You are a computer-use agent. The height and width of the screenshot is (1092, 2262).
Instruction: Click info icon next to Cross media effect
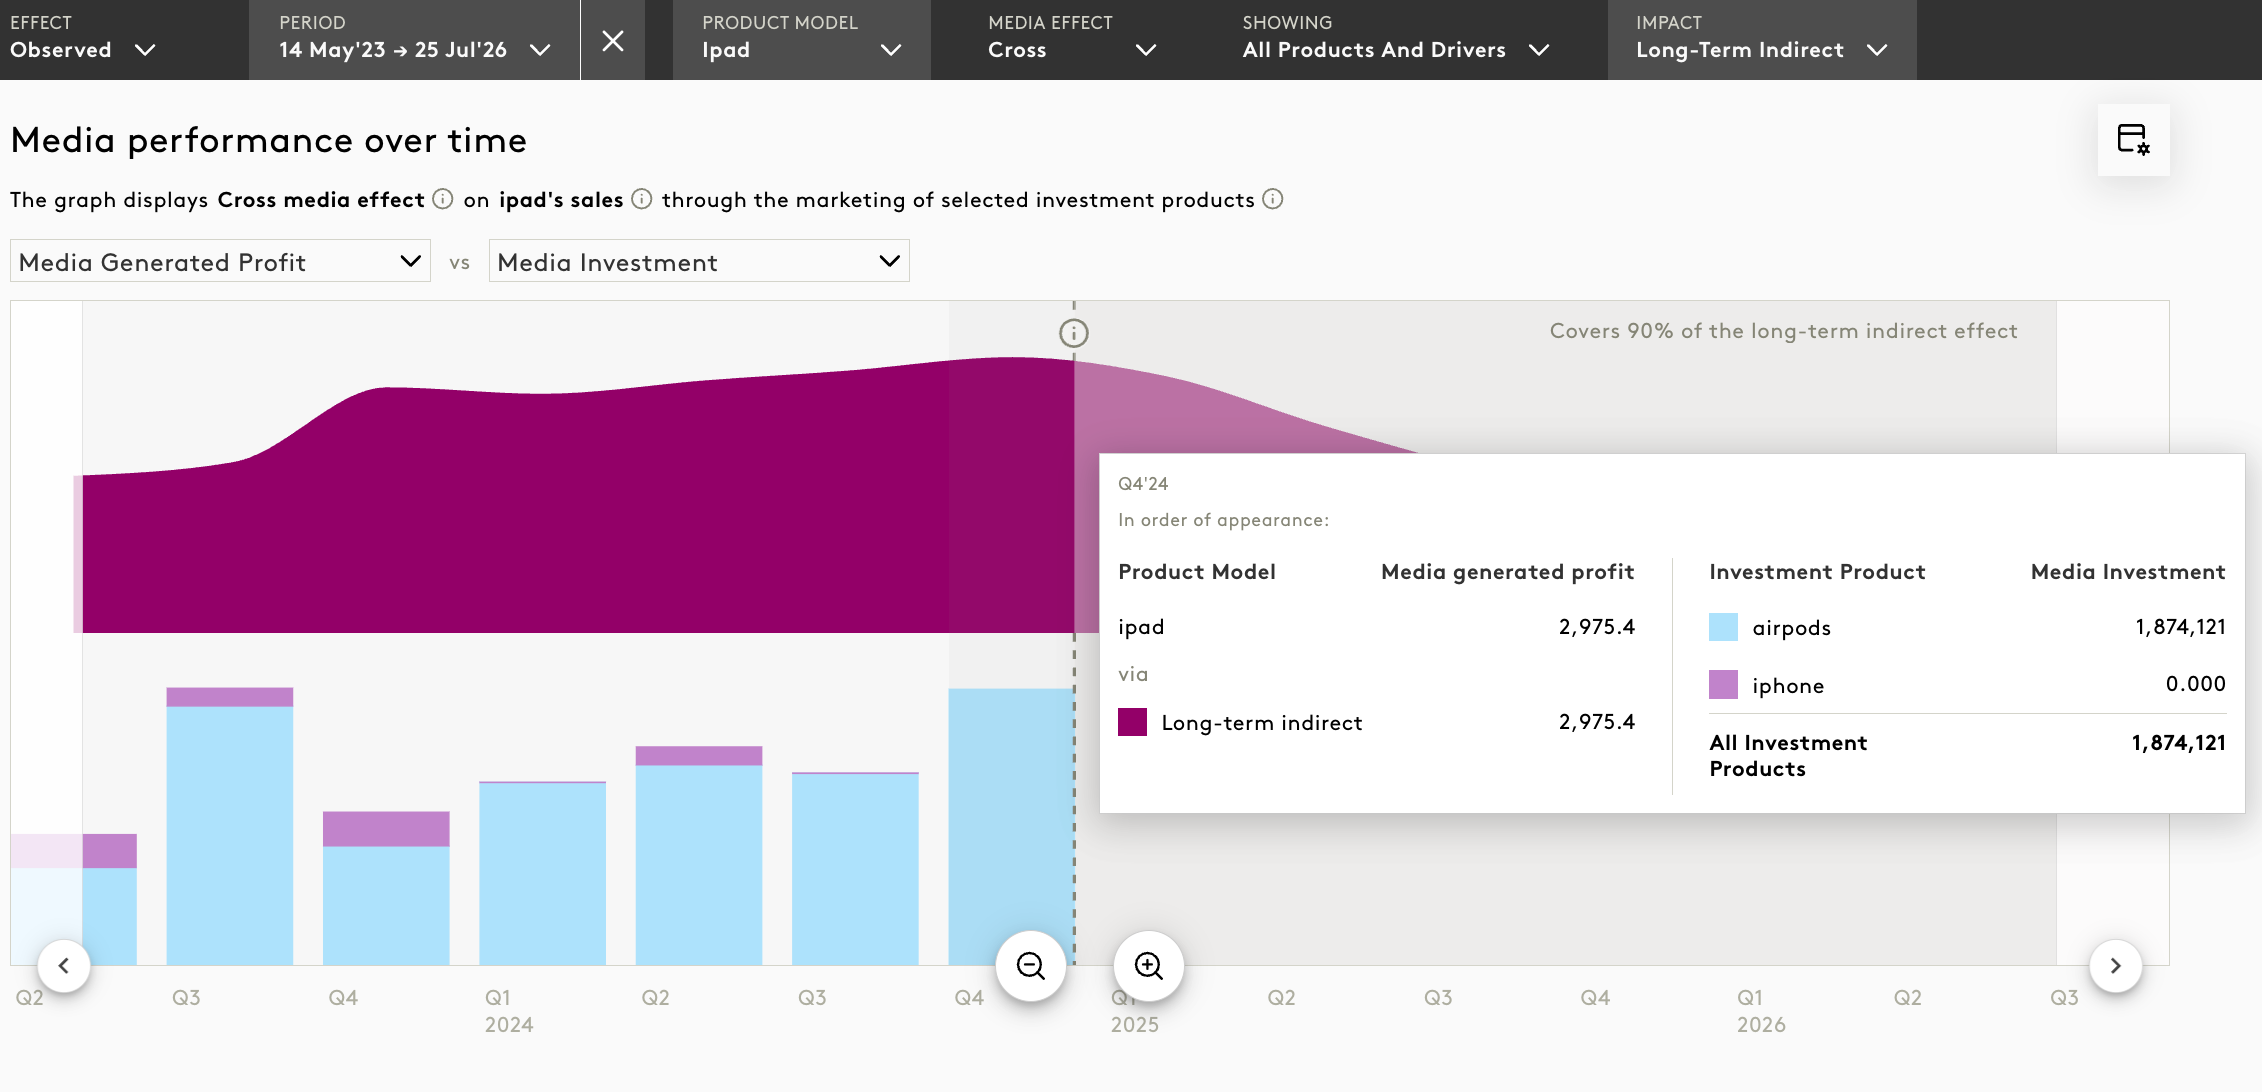click(x=443, y=199)
